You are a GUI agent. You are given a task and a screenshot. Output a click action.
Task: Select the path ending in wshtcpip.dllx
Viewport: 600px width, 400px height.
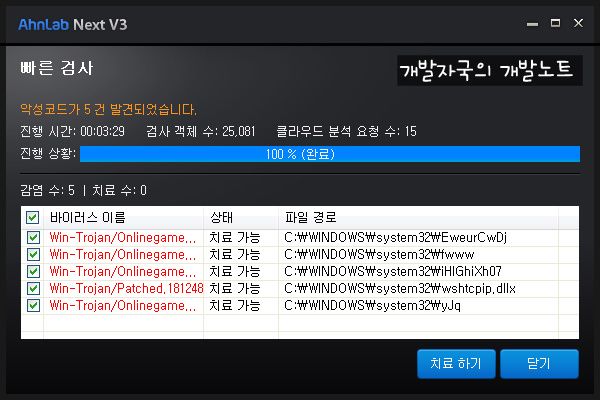point(400,289)
